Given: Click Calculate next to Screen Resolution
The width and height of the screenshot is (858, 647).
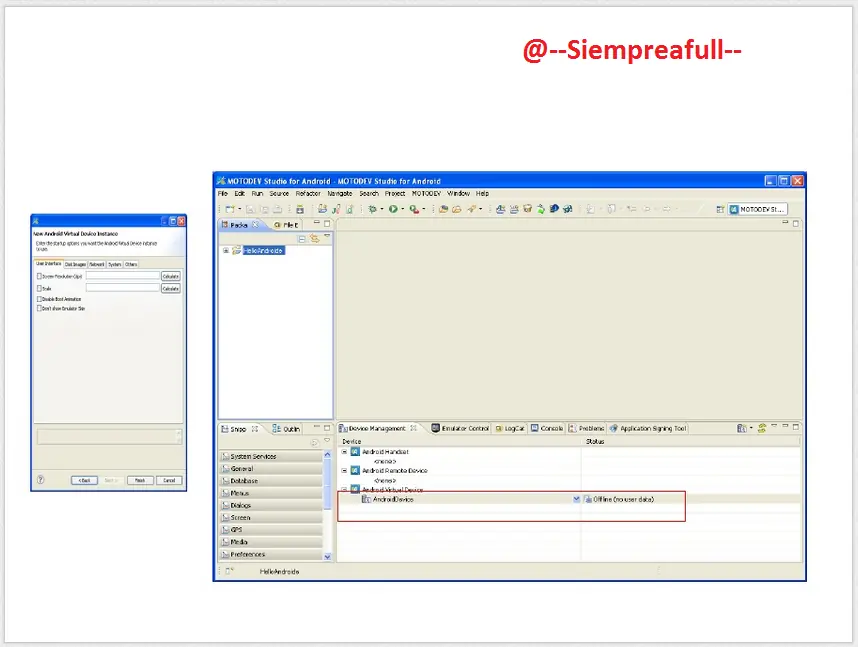Looking at the screenshot, I should (x=171, y=276).
